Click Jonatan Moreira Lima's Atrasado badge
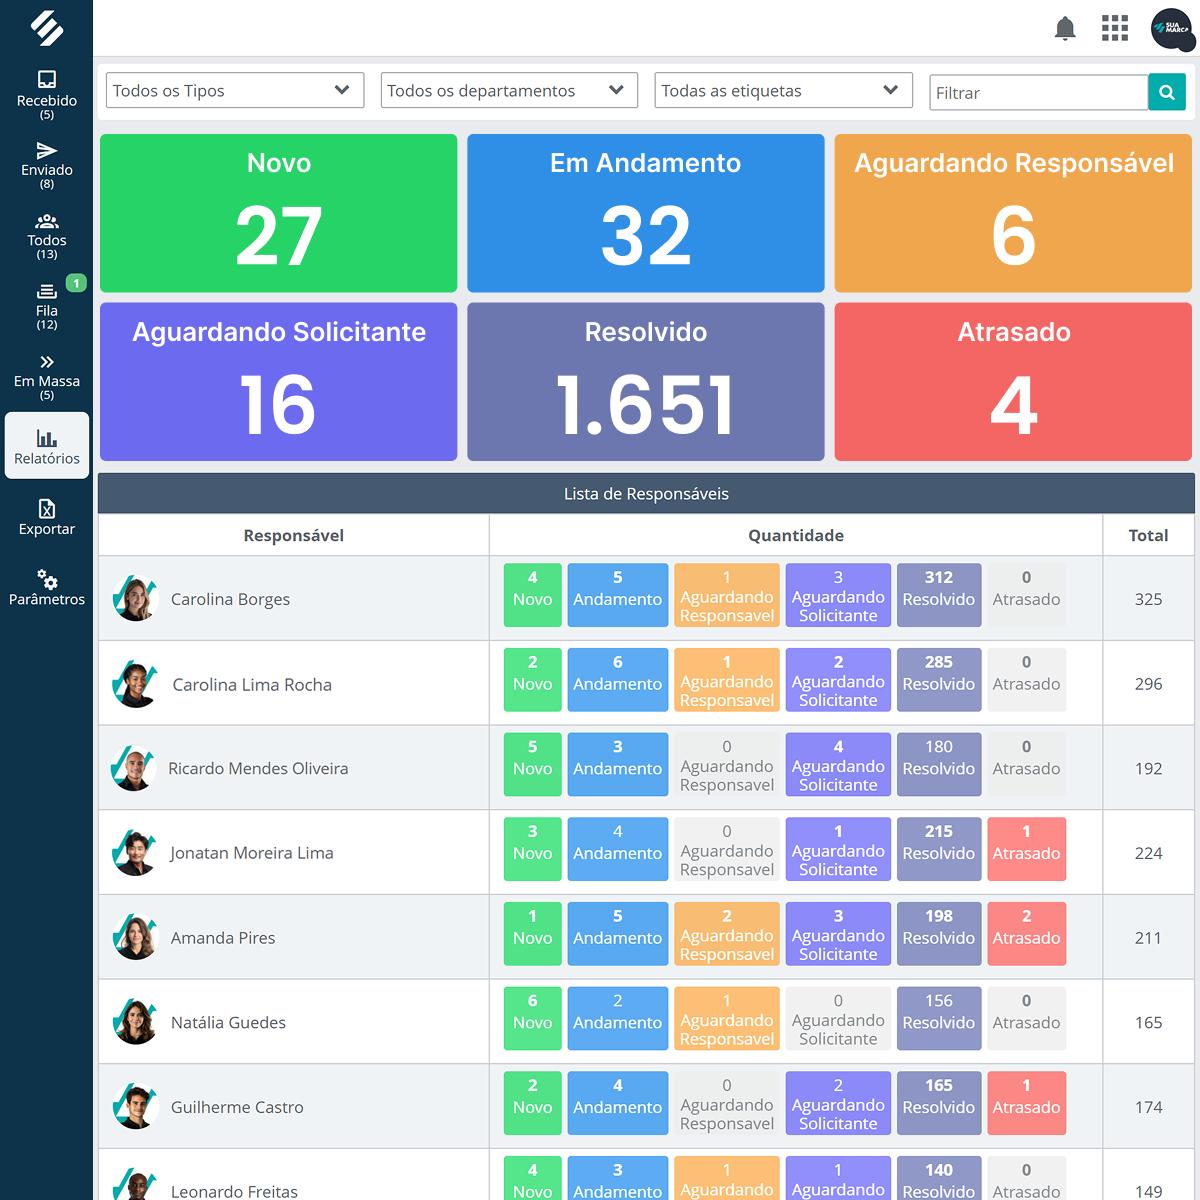Screen dimensions: 1200x1200 (1026, 850)
